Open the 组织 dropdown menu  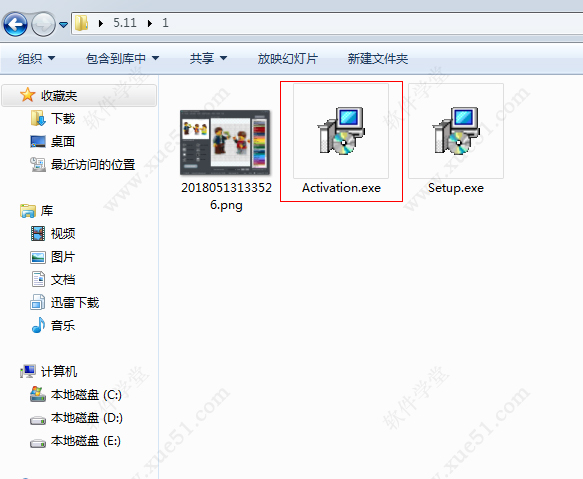click(36, 58)
